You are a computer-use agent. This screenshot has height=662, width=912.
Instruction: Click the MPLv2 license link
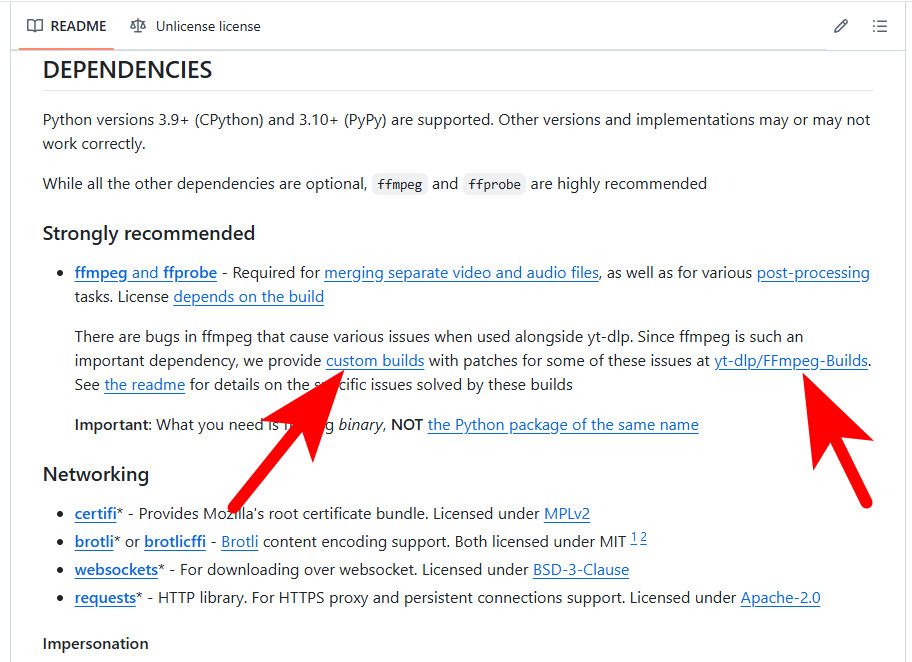coord(567,514)
